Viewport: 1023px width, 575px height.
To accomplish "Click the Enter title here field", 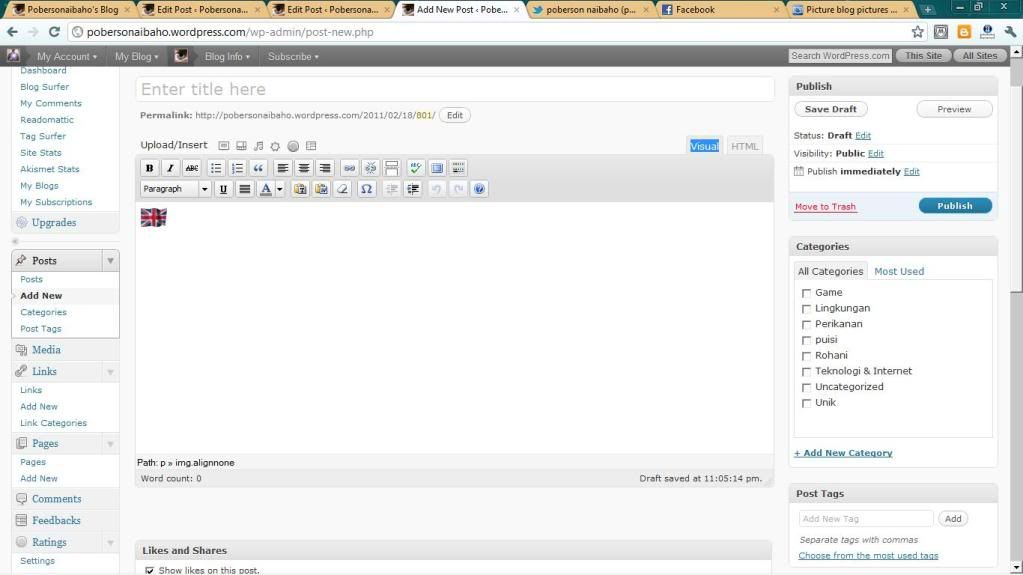I will click(454, 89).
